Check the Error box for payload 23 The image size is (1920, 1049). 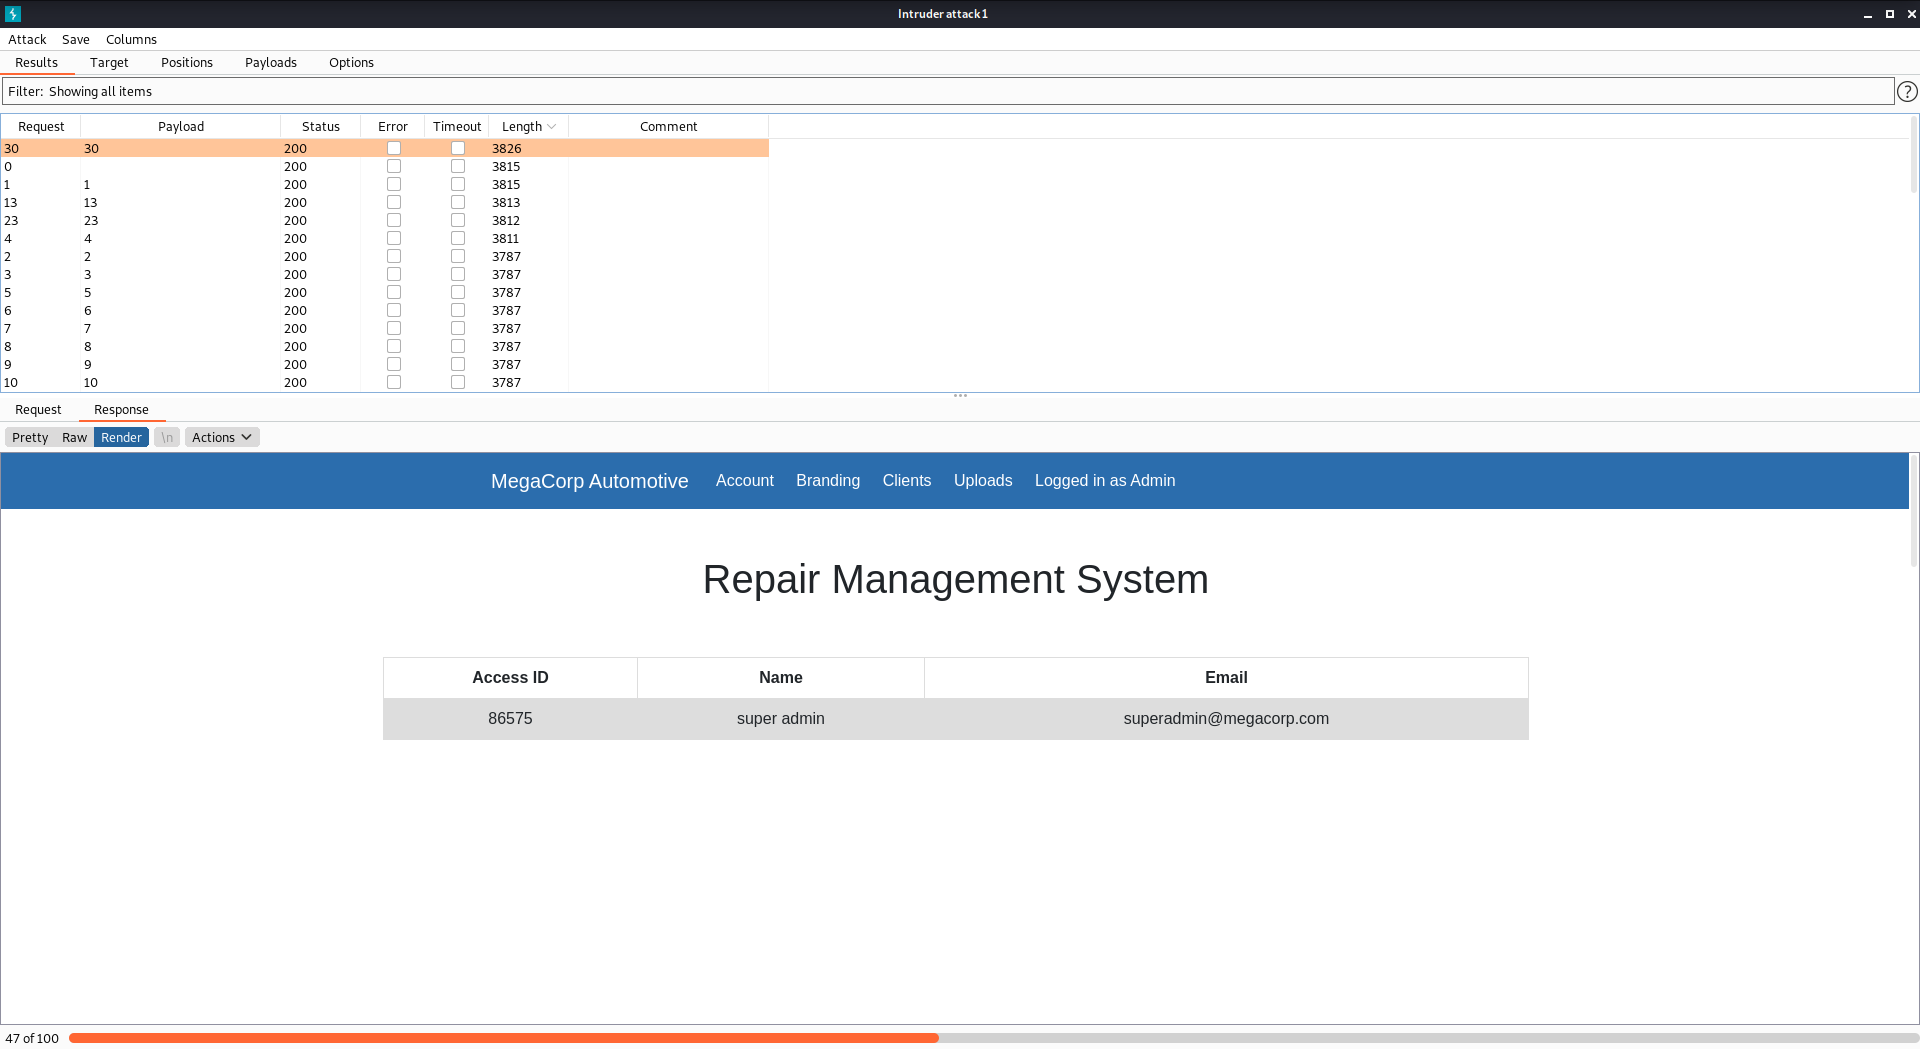point(394,220)
